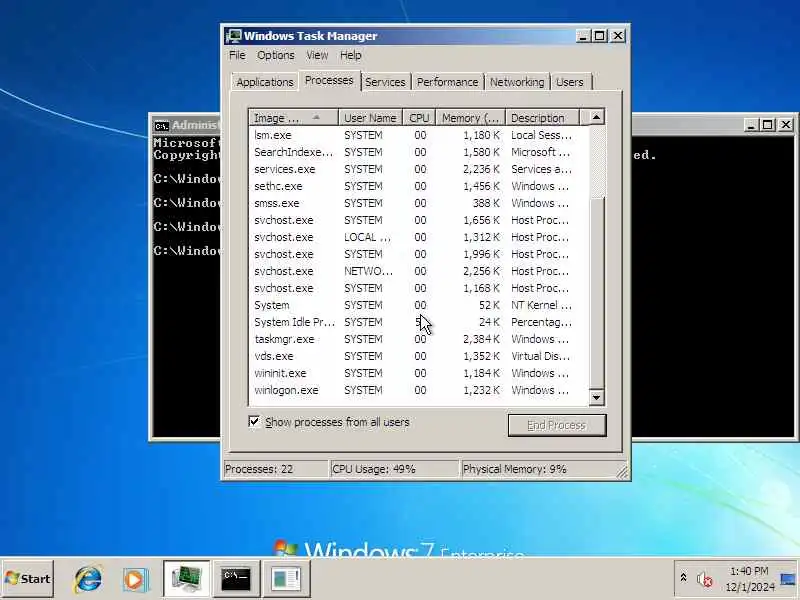Click the End Process button
Image resolution: width=800 pixels, height=600 pixels.
(557, 425)
